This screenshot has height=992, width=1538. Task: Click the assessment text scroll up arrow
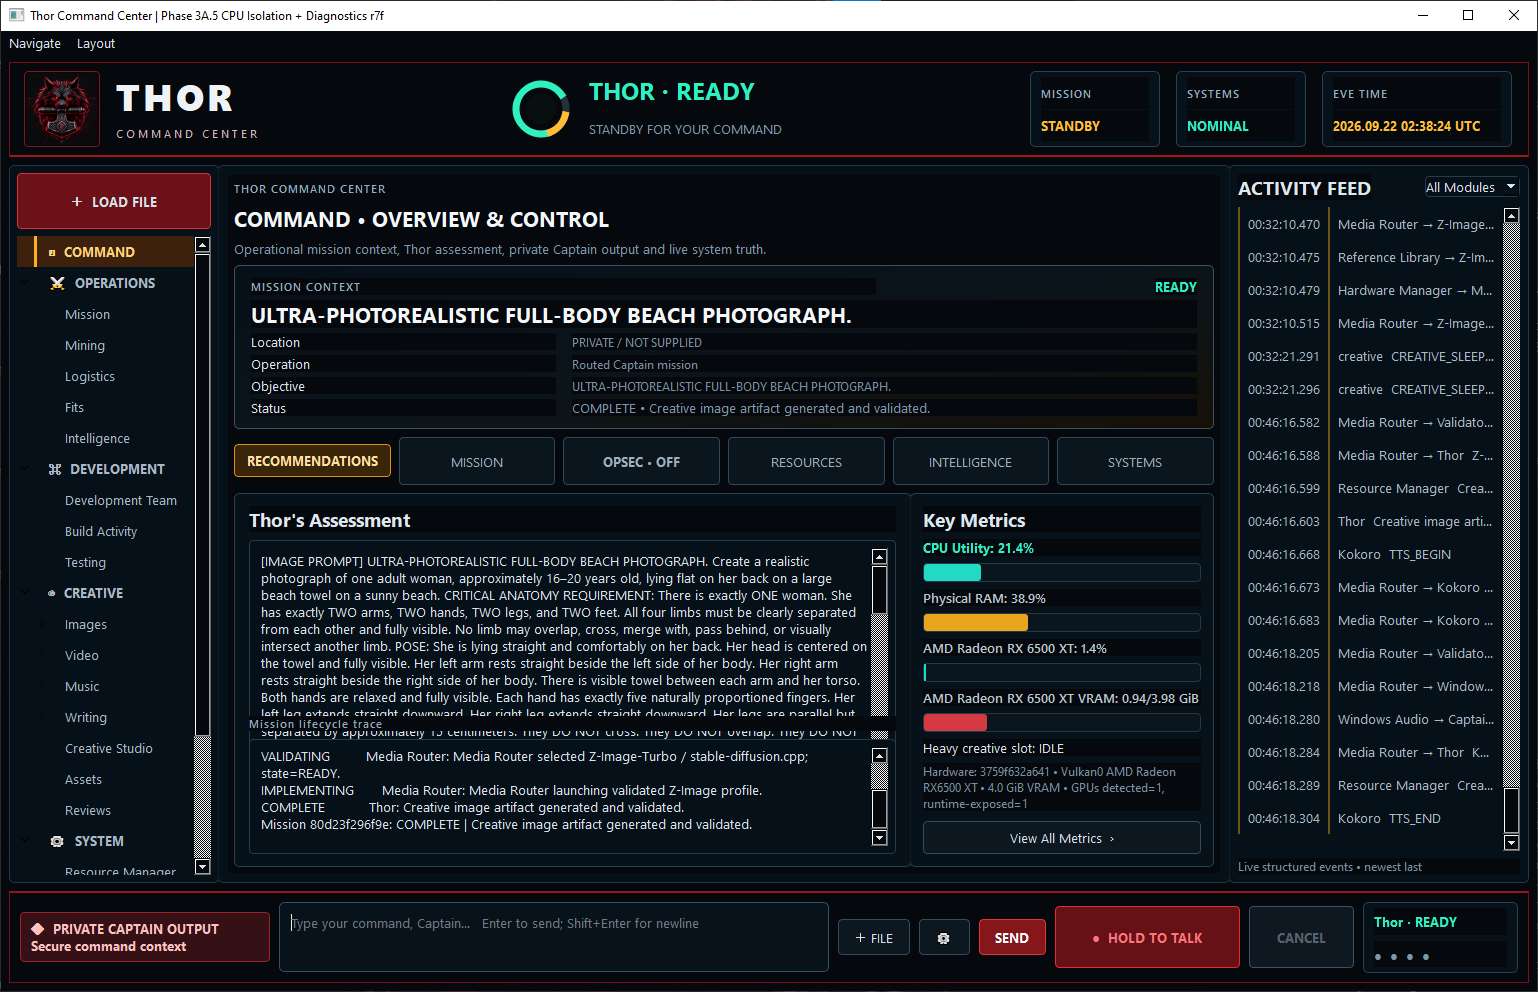click(x=880, y=557)
